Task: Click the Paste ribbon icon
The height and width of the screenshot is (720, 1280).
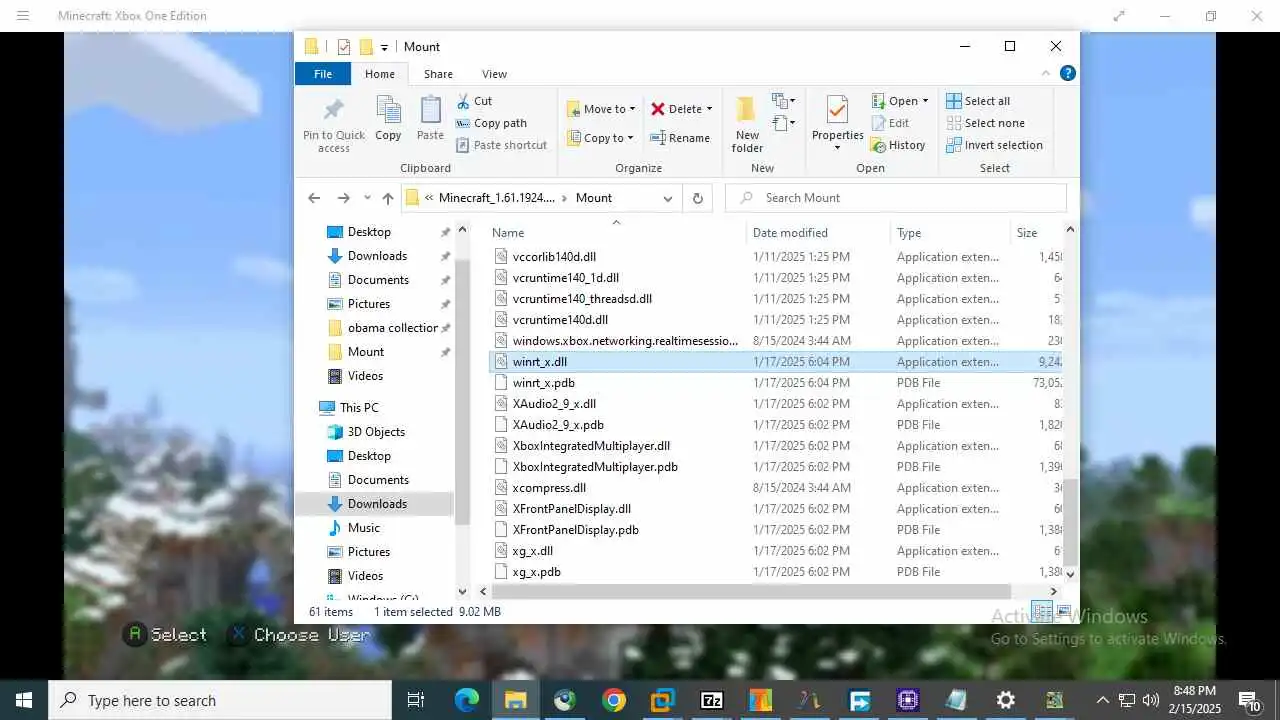Action: click(x=430, y=120)
